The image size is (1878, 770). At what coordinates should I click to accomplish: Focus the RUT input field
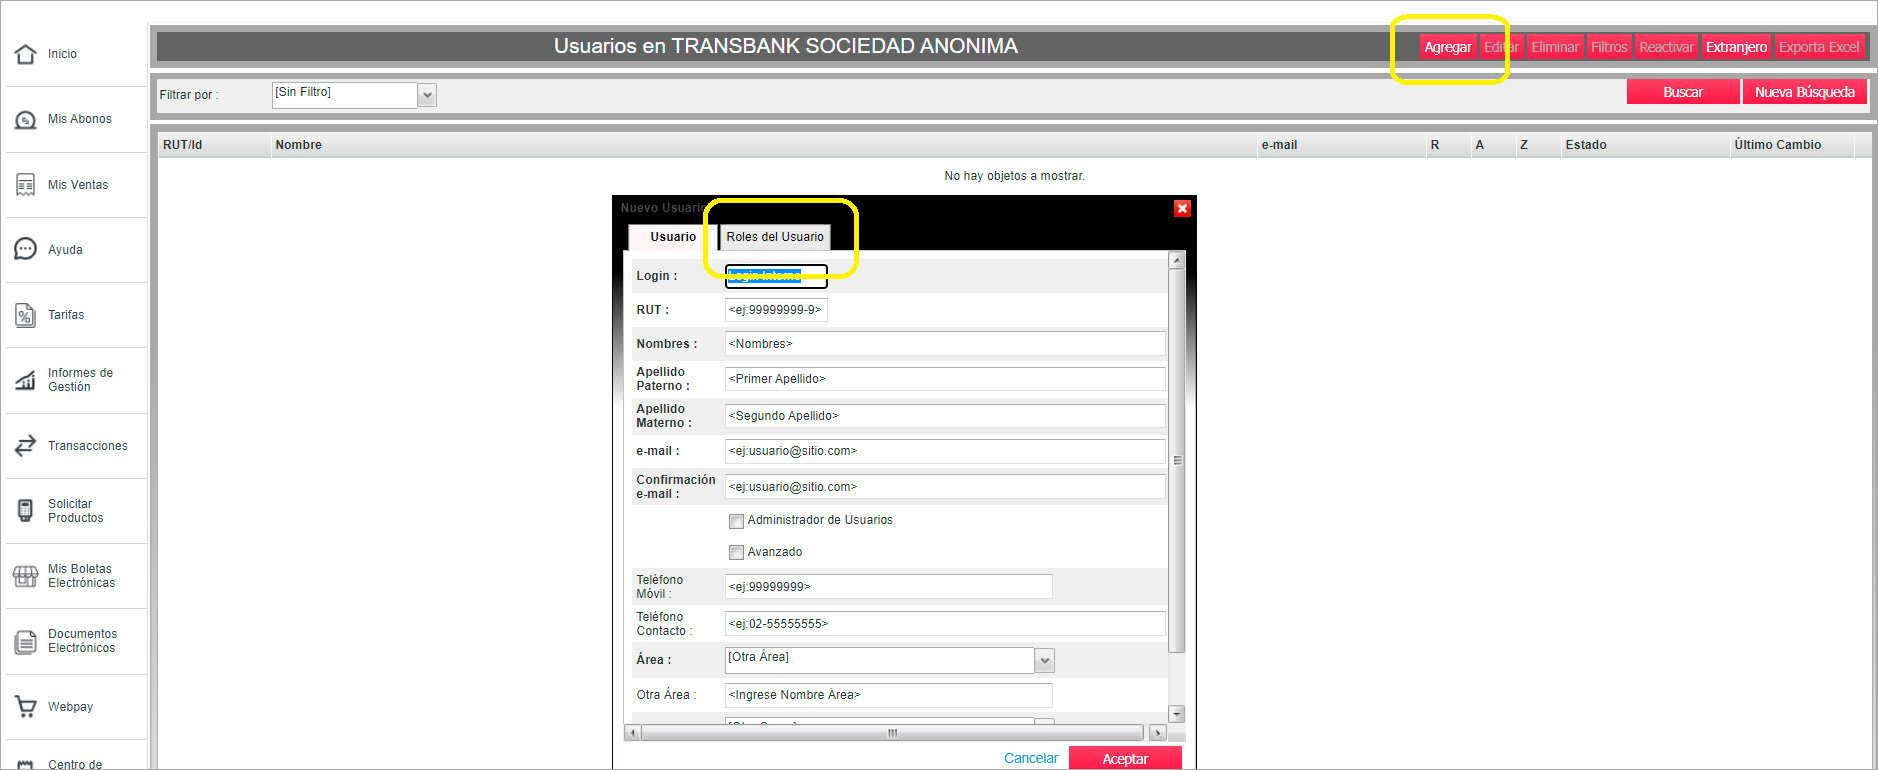coord(776,310)
